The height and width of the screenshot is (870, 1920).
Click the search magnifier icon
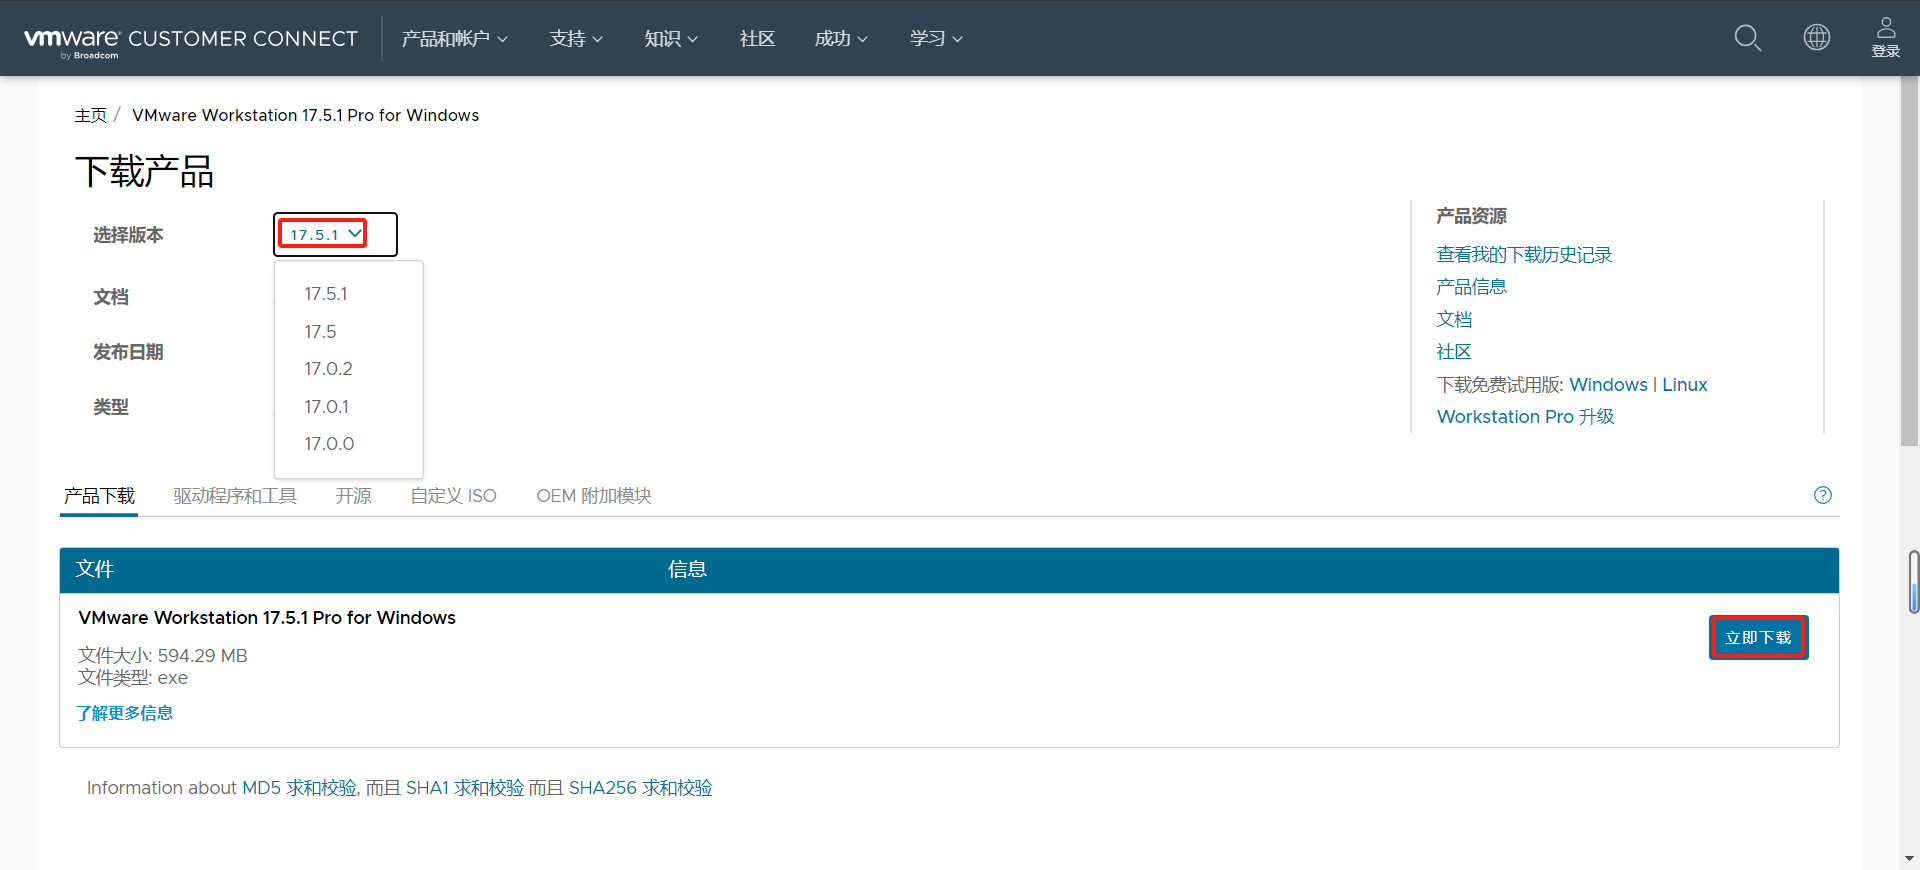pyautogui.click(x=1747, y=38)
